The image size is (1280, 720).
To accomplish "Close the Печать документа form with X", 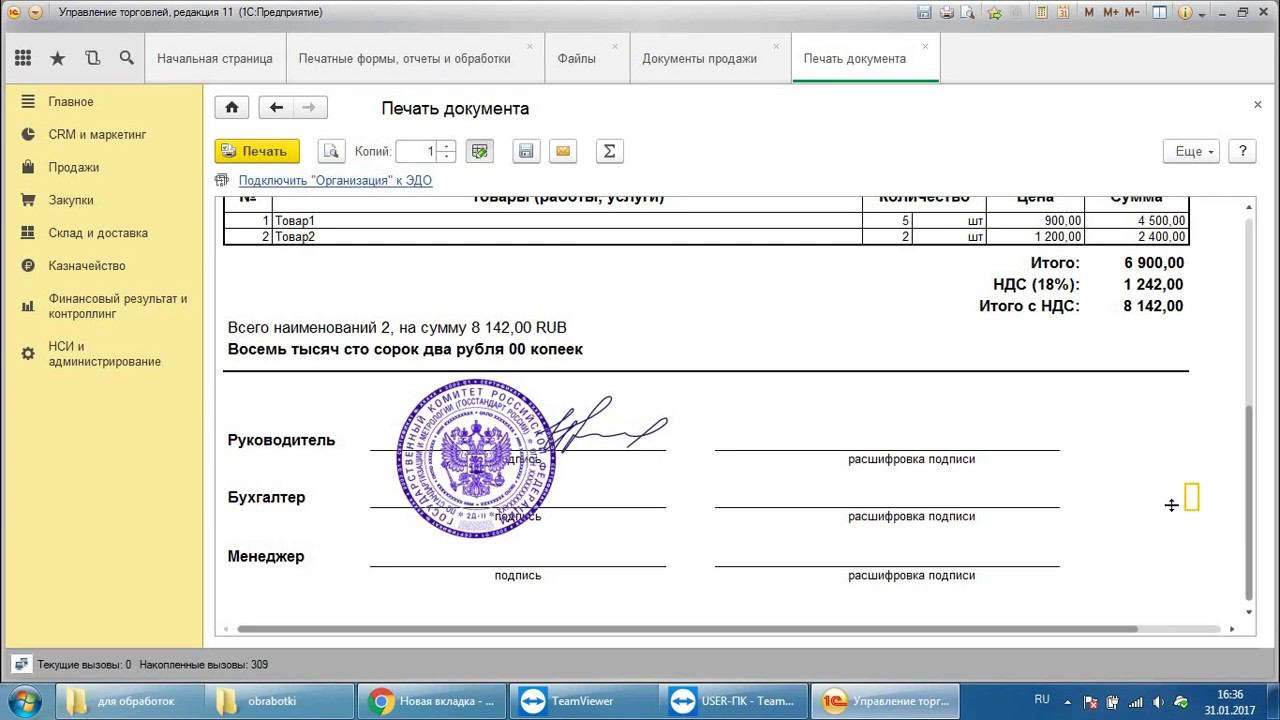I will pos(1258,104).
